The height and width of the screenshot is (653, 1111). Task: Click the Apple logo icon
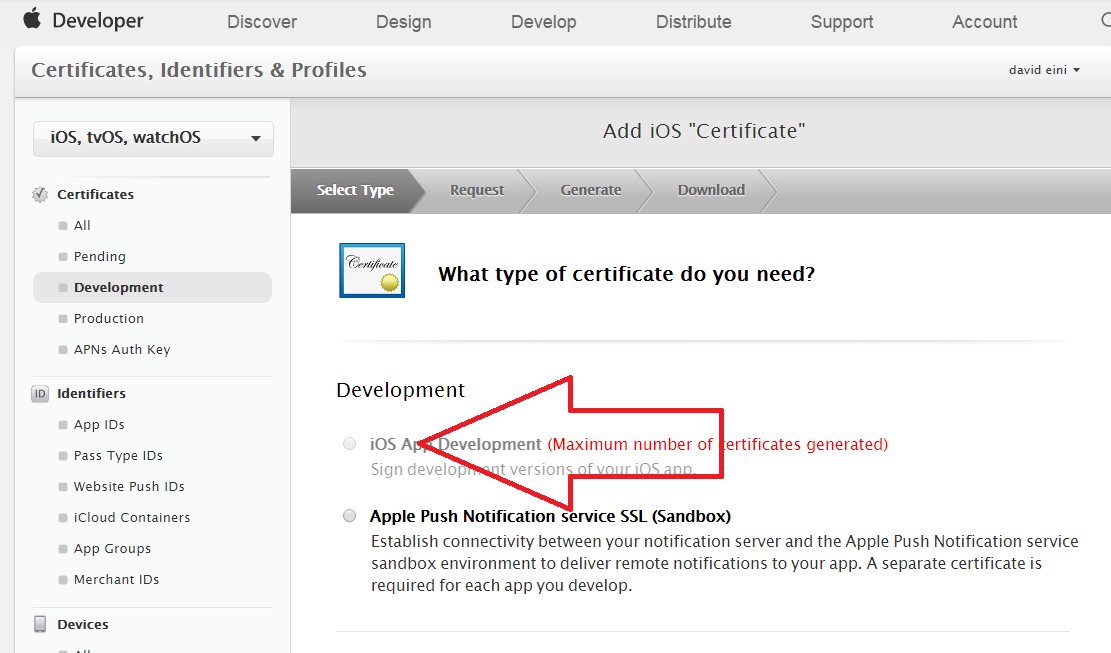pyautogui.click(x=32, y=18)
